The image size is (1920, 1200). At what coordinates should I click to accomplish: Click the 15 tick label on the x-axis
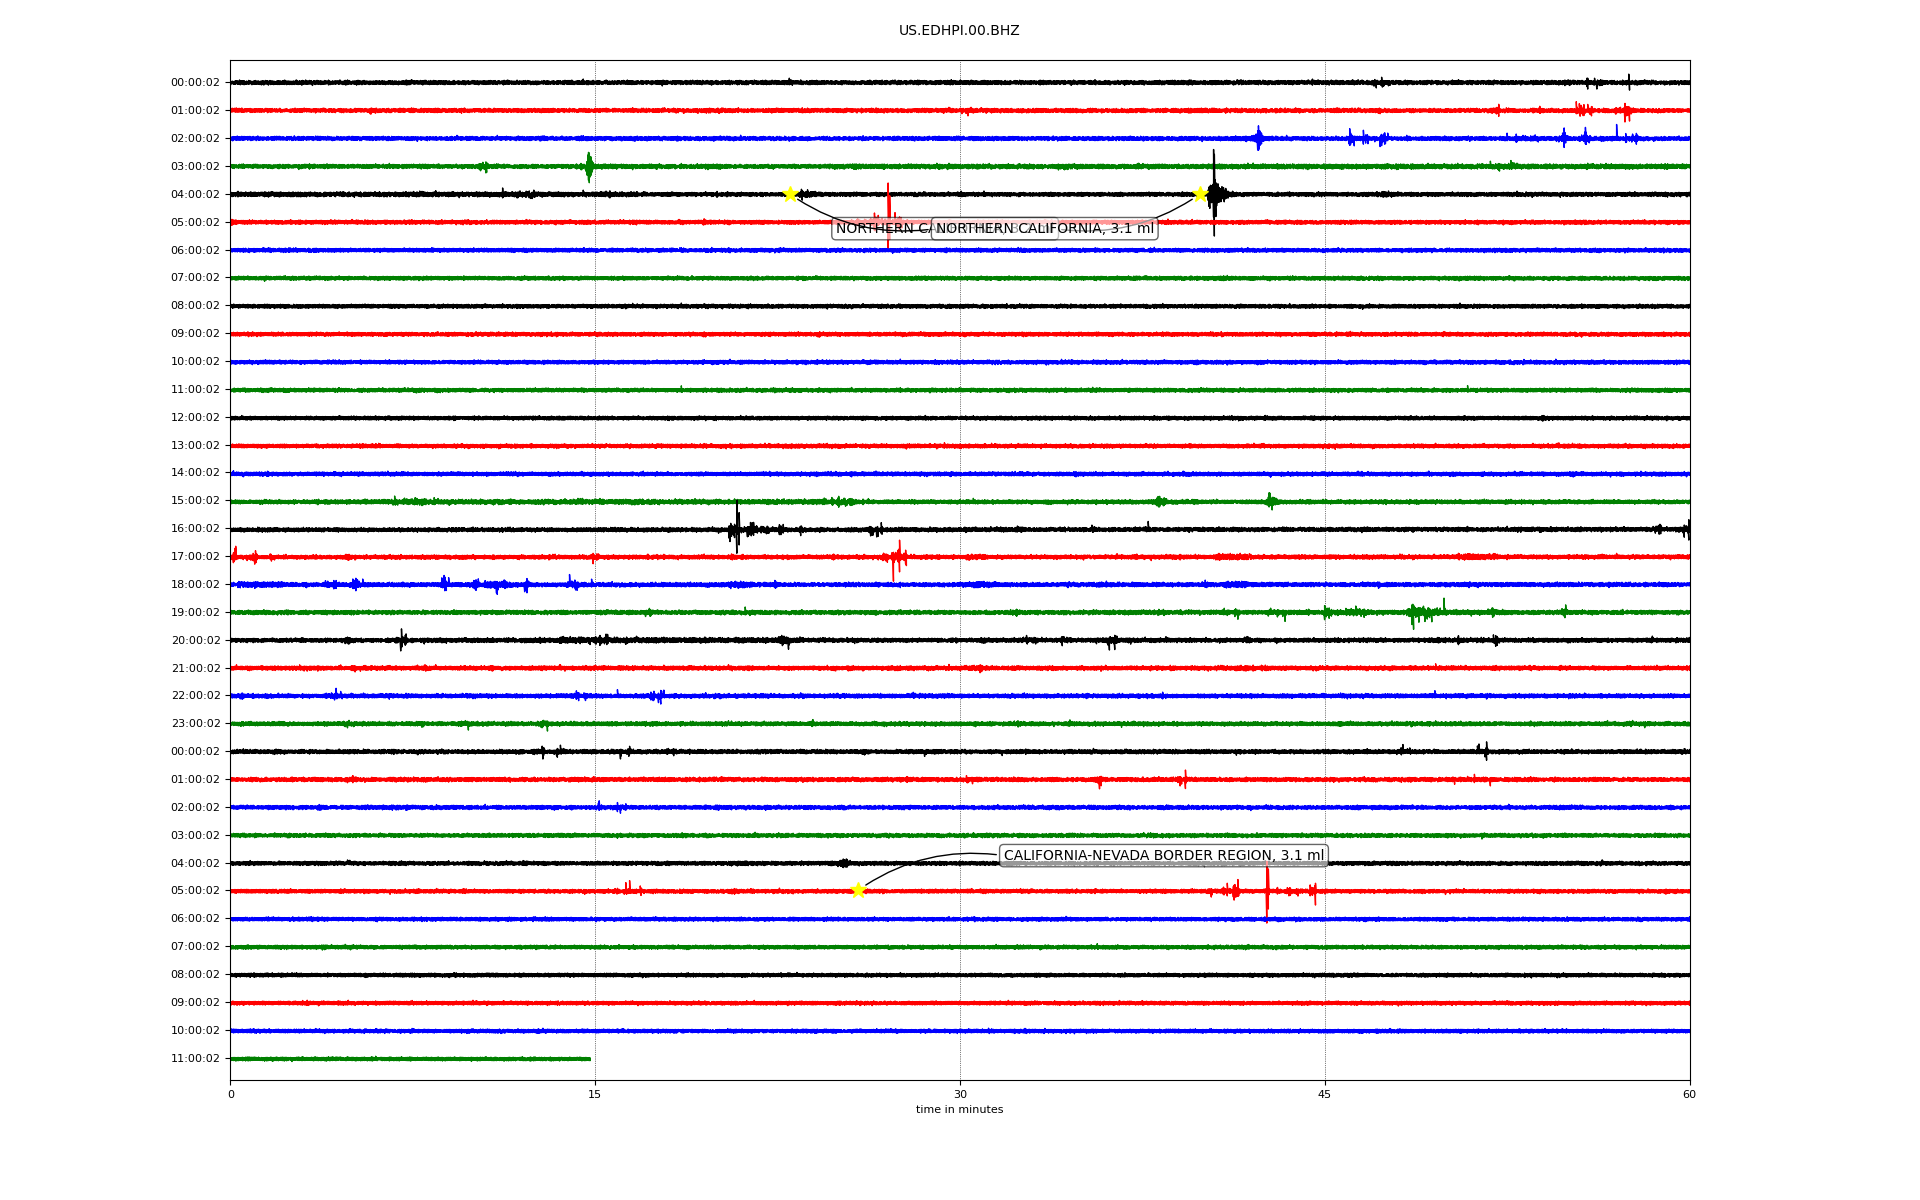click(x=595, y=1094)
